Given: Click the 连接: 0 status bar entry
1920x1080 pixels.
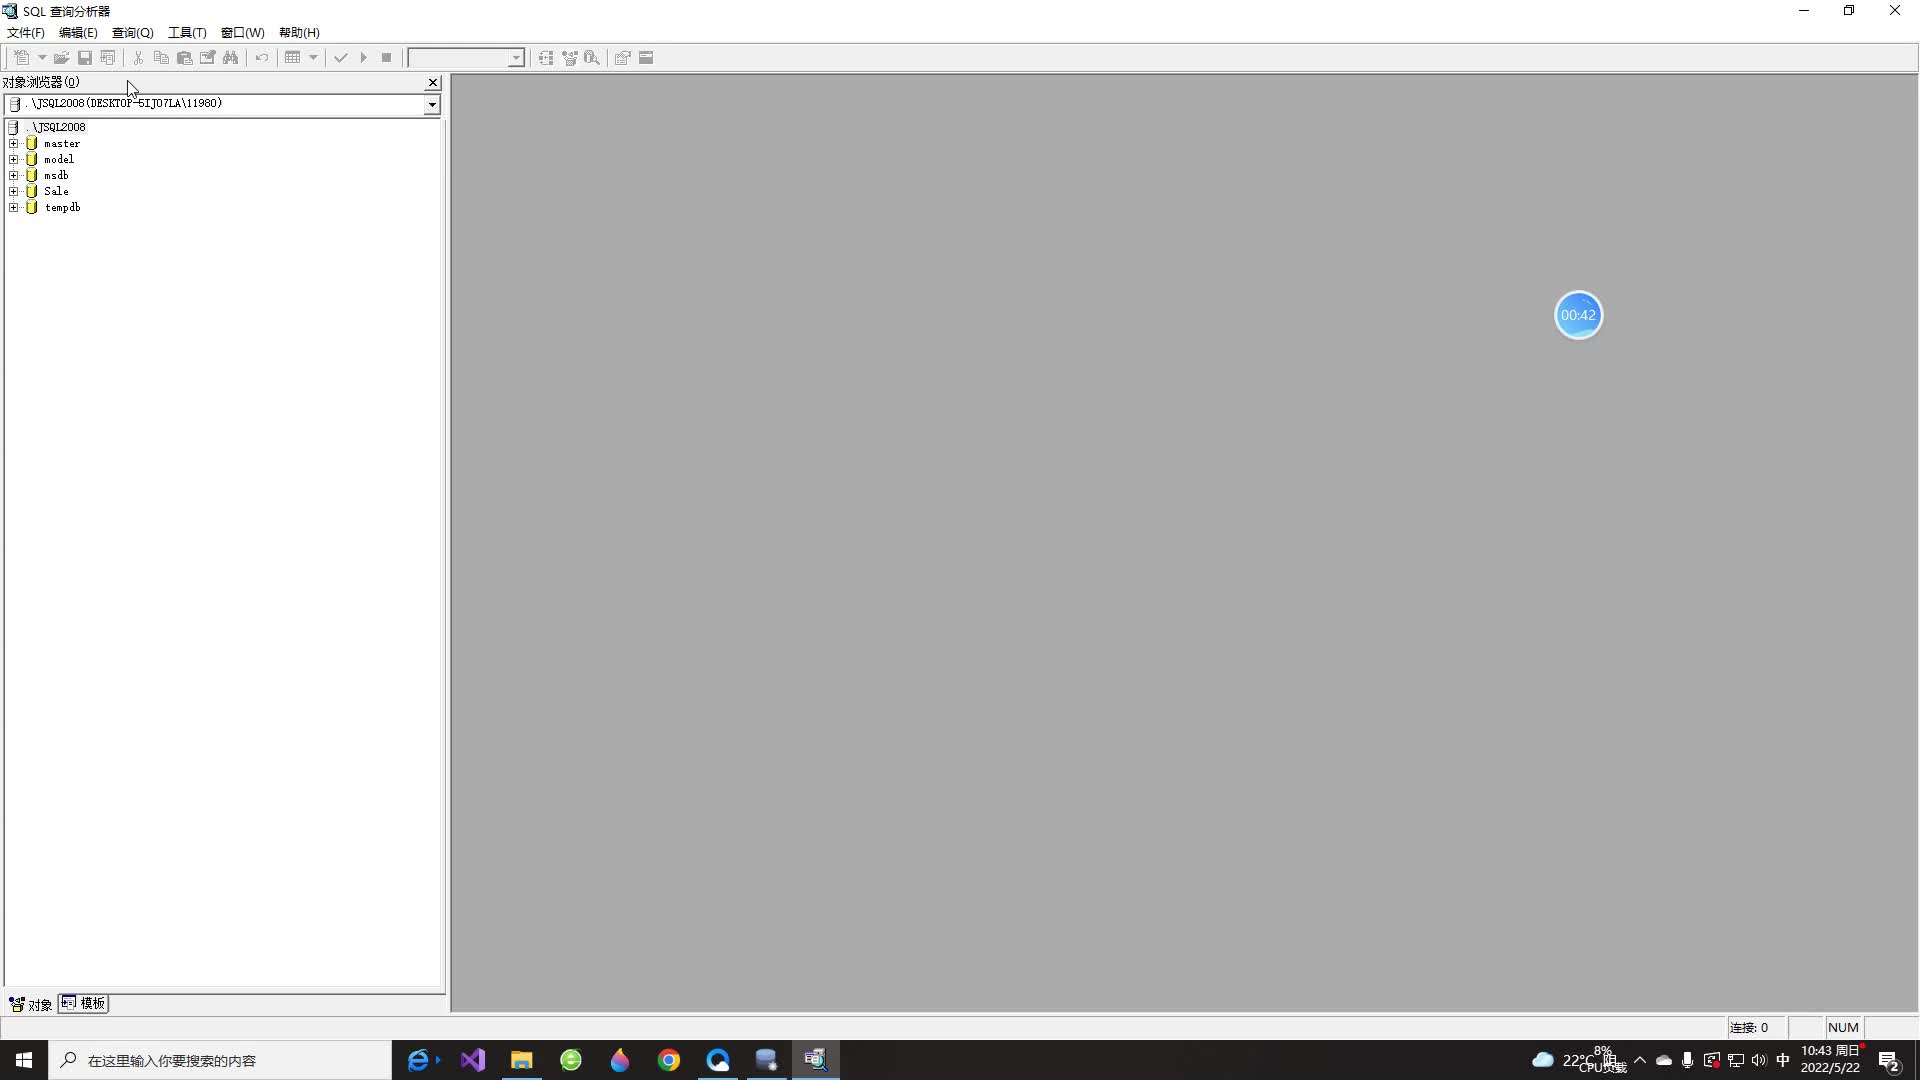Looking at the screenshot, I should point(1756,1027).
